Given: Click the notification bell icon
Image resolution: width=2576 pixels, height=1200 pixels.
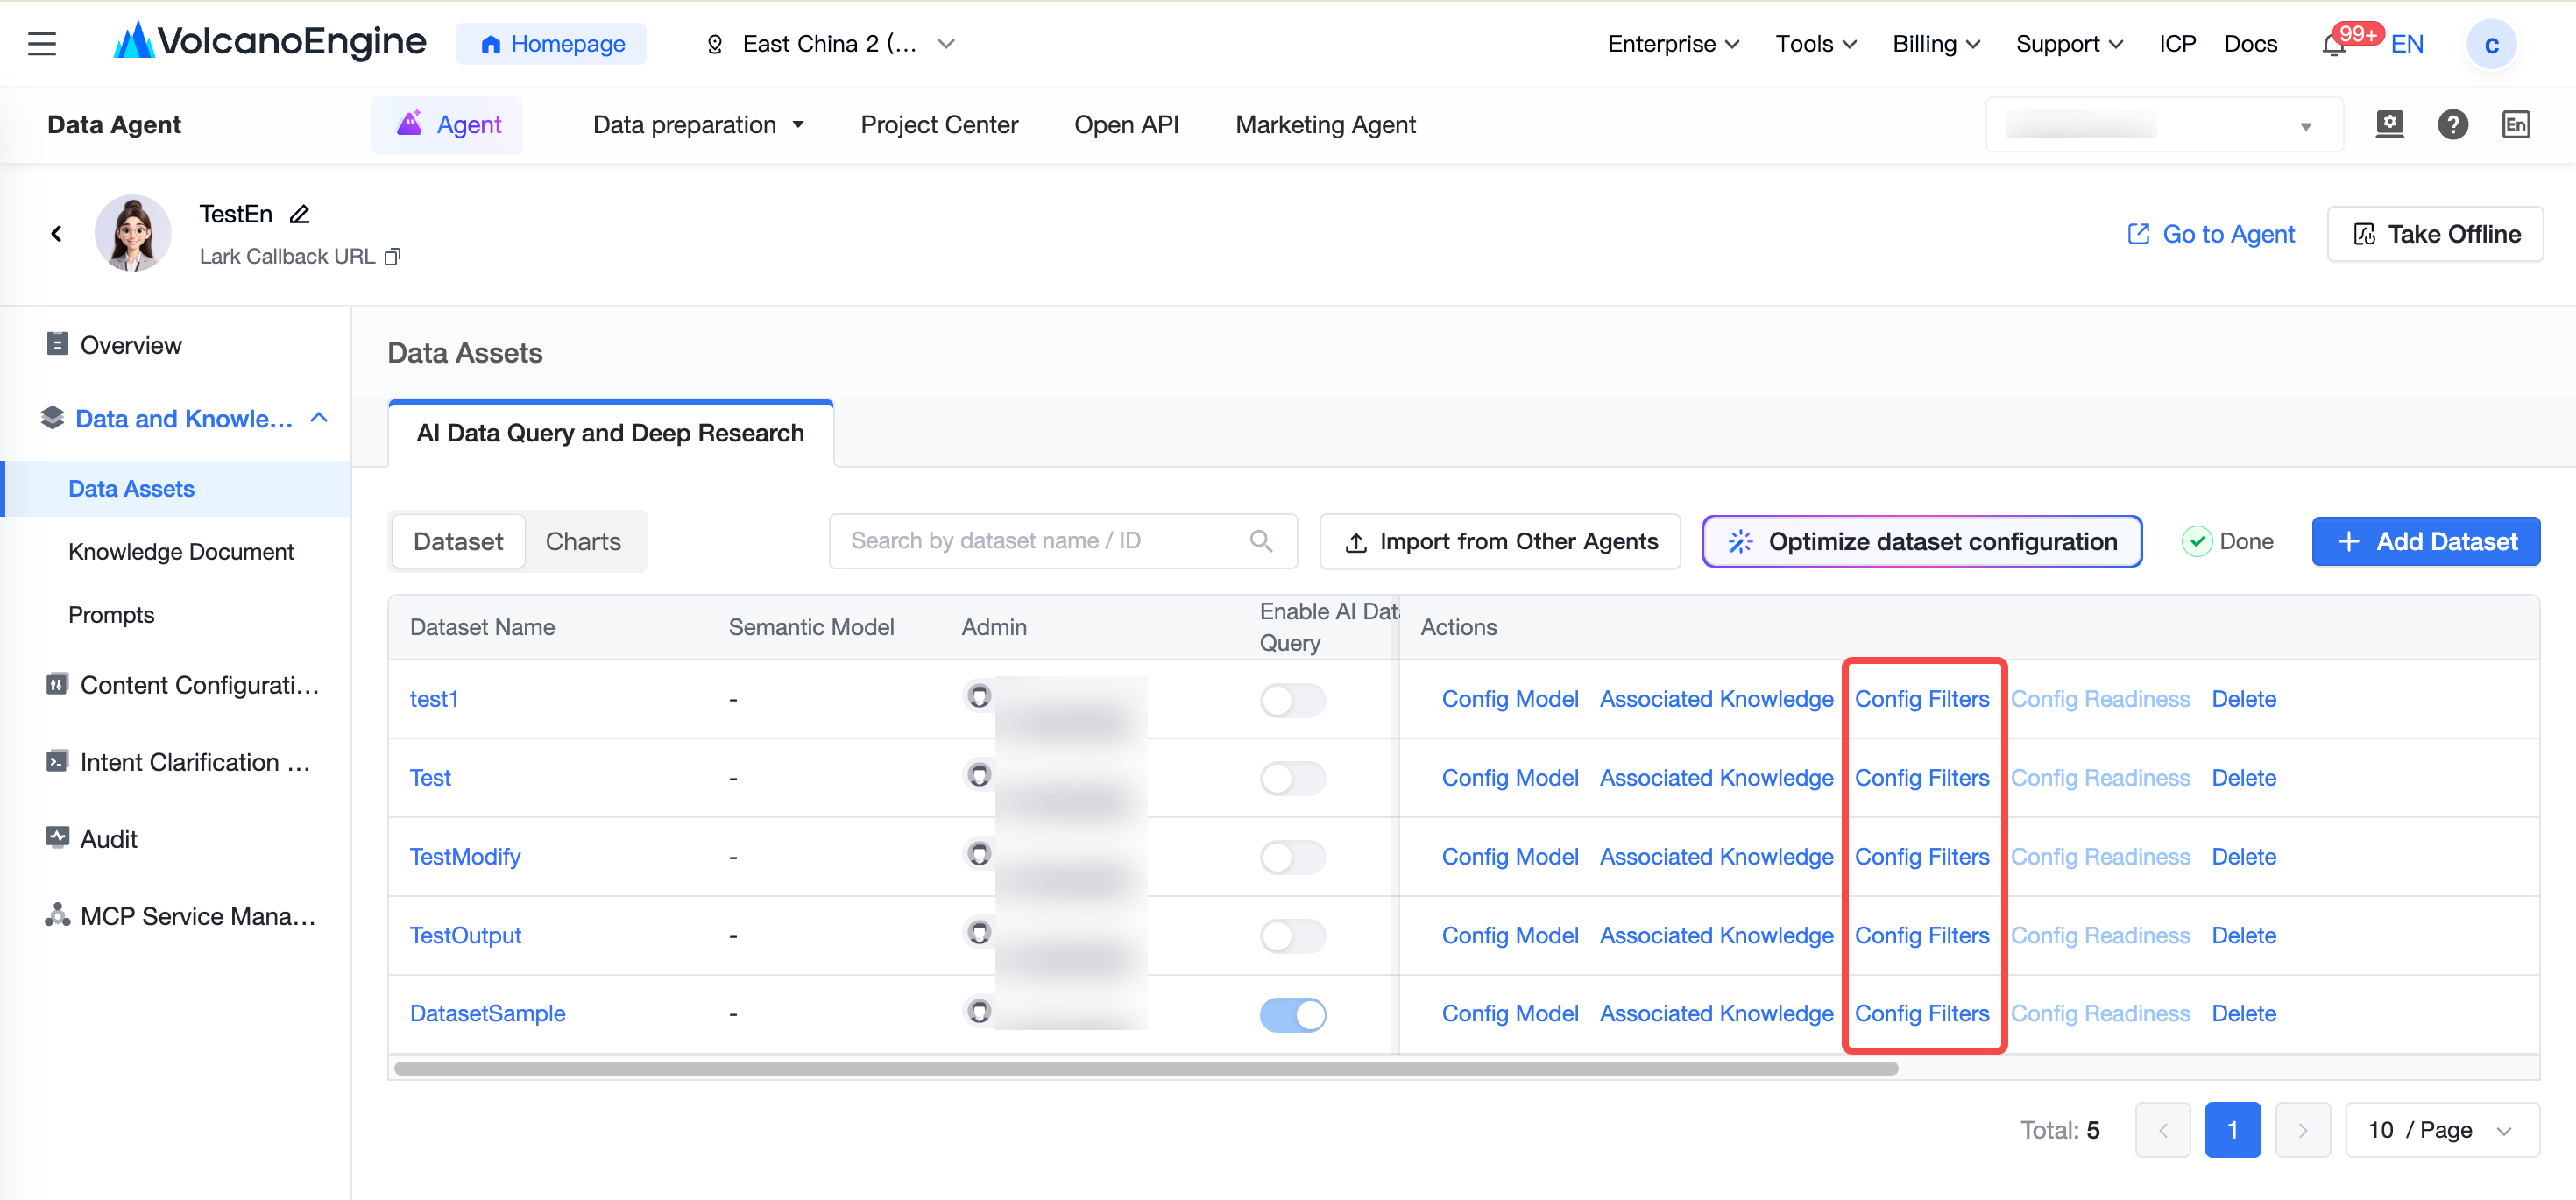Looking at the screenshot, I should coord(2333,45).
